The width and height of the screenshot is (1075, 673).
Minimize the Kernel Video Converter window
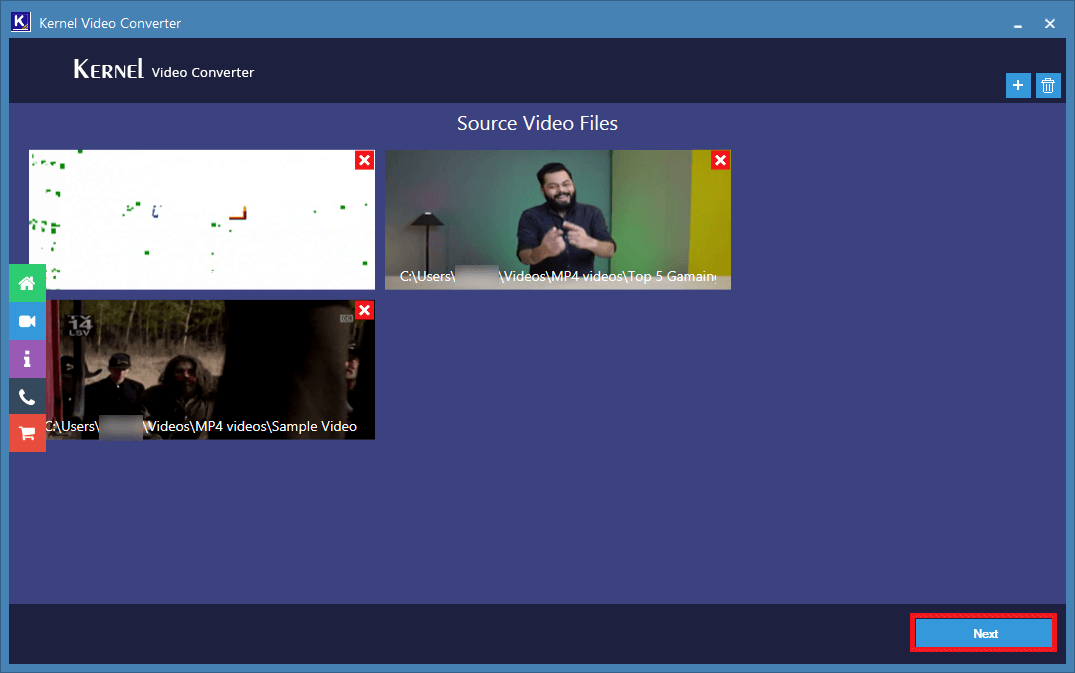[x=1018, y=24]
